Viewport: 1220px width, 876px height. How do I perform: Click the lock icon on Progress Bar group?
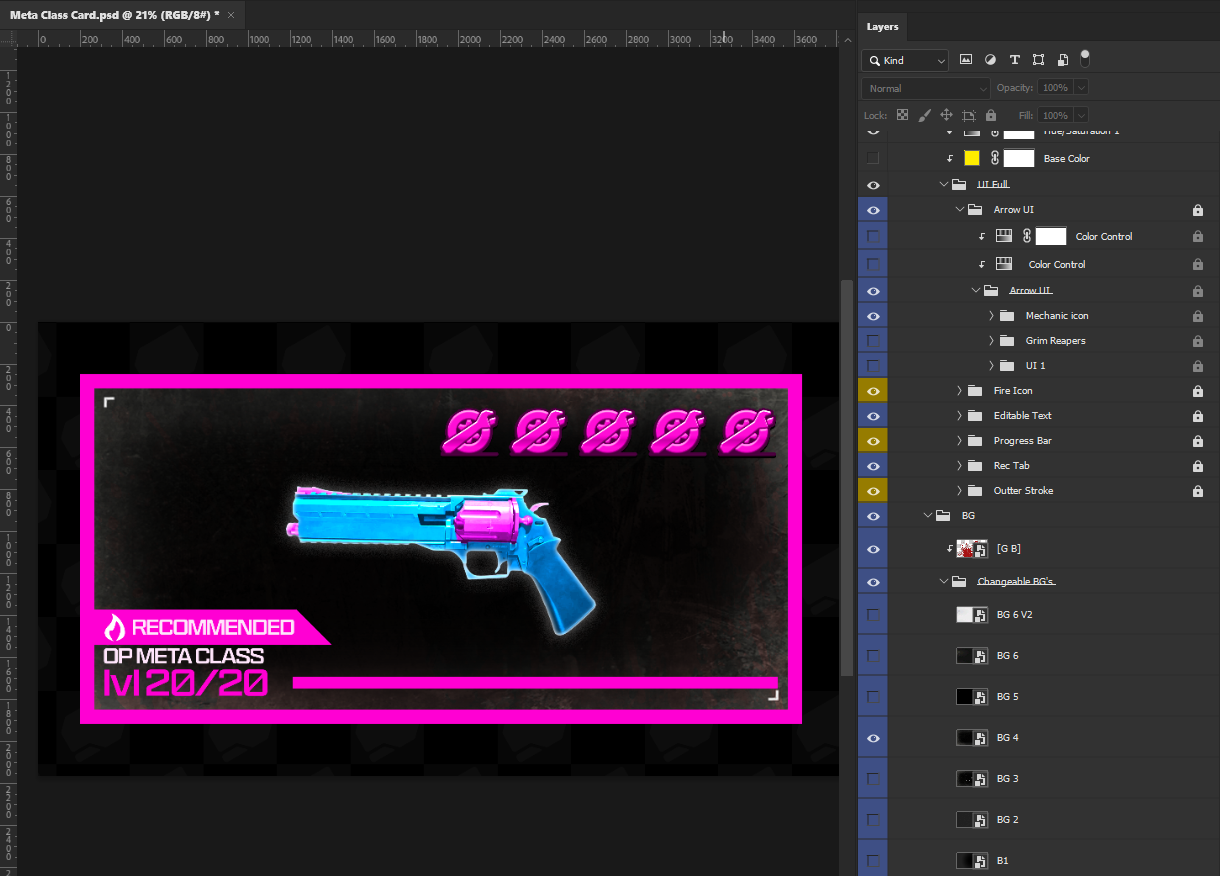pos(1197,441)
